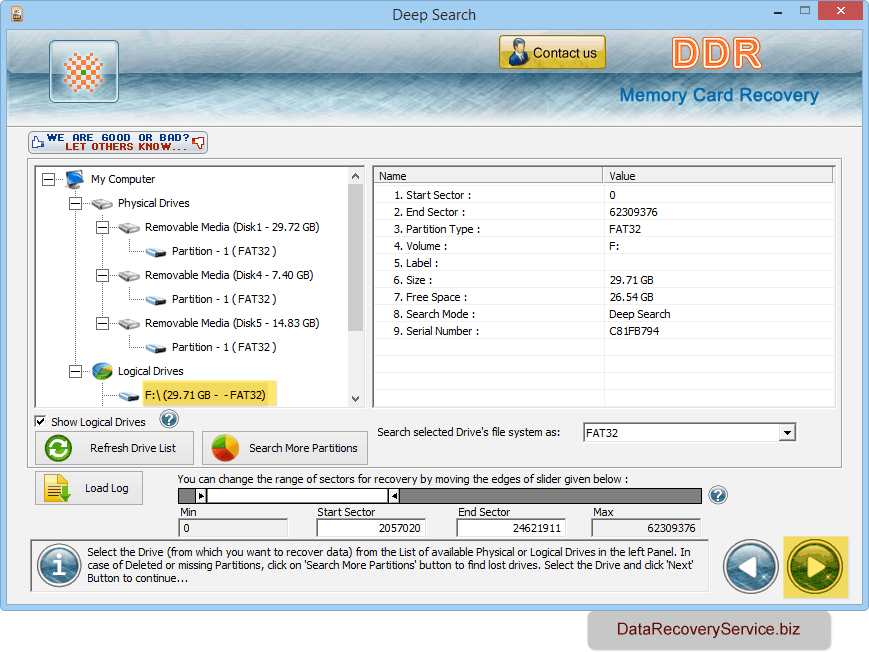Open the Contact us button

552,53
